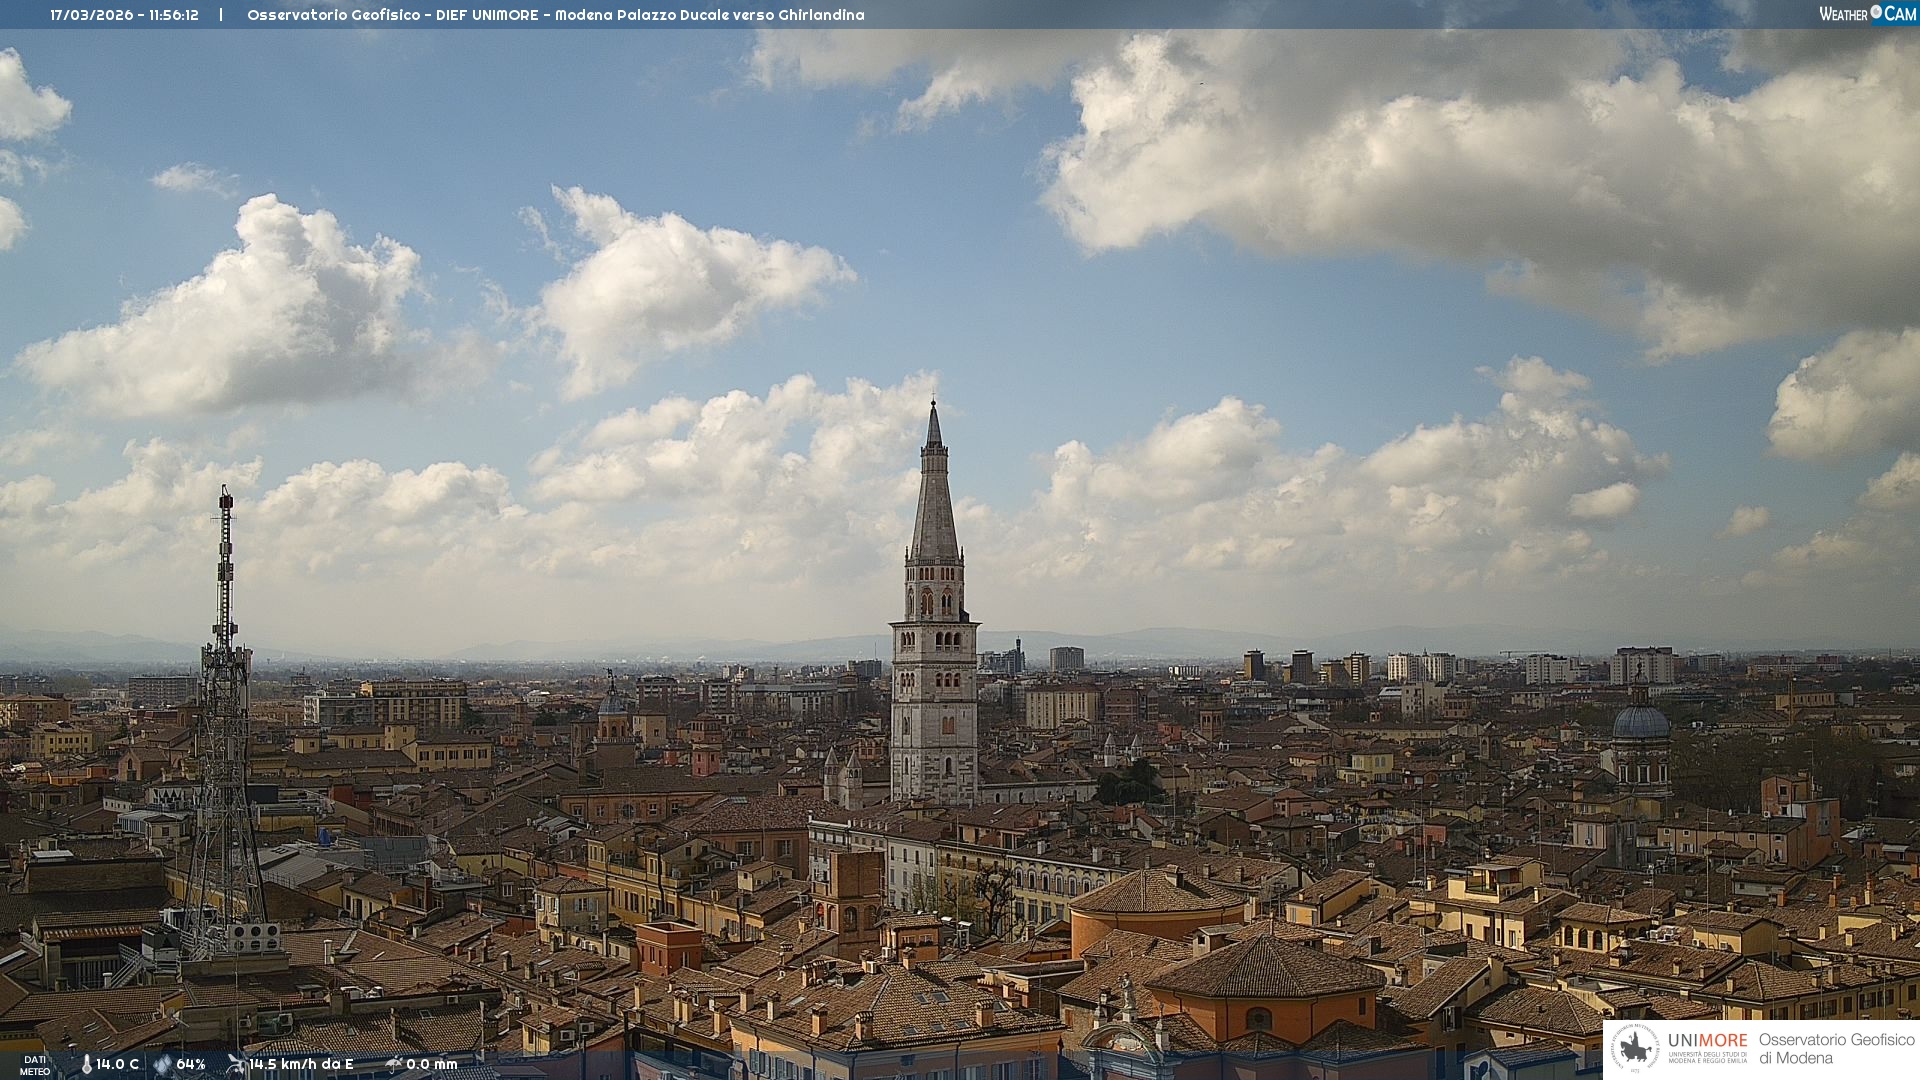Click the wind anemometer icon

coord(236,1064)
